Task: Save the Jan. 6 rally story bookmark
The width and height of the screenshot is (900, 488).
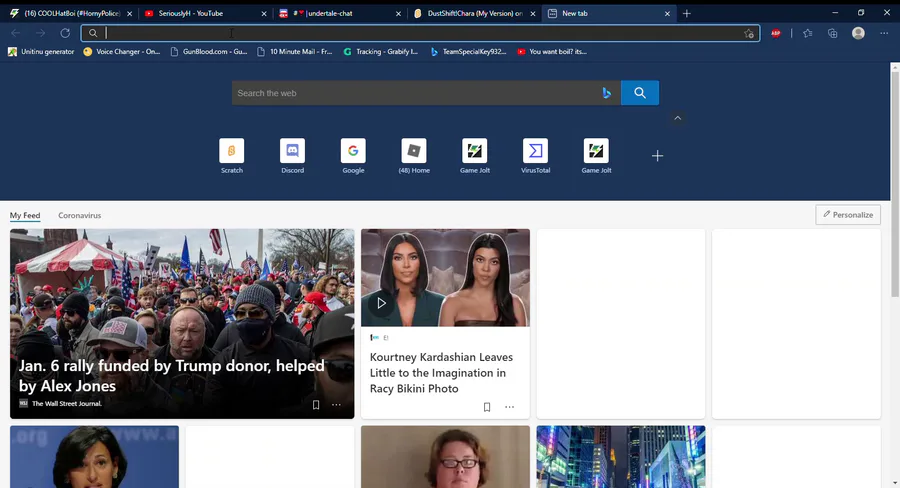Action: [316, 405]
